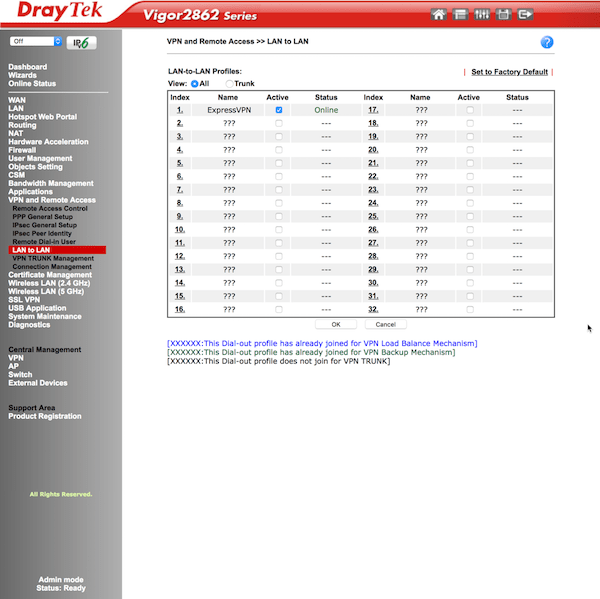Open USB Application menu
The height and width of the screenshot is (599, 600).
37,308
